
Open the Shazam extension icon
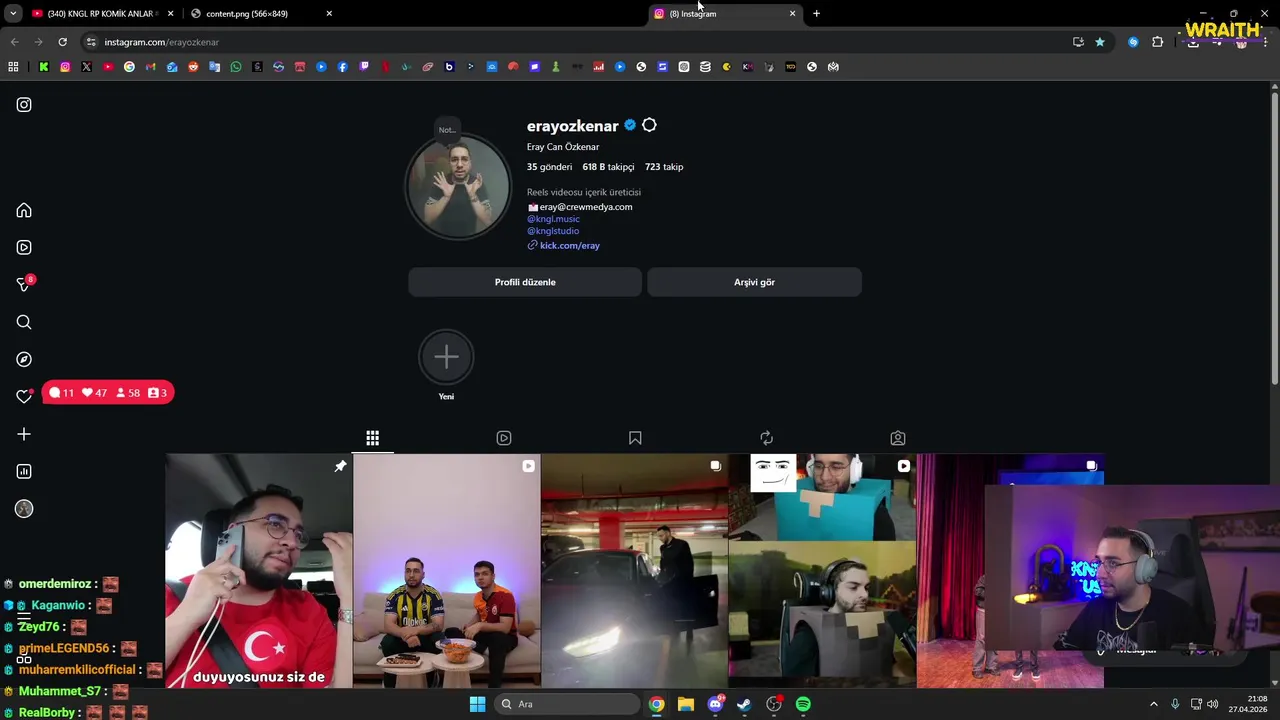(1133, 42)
